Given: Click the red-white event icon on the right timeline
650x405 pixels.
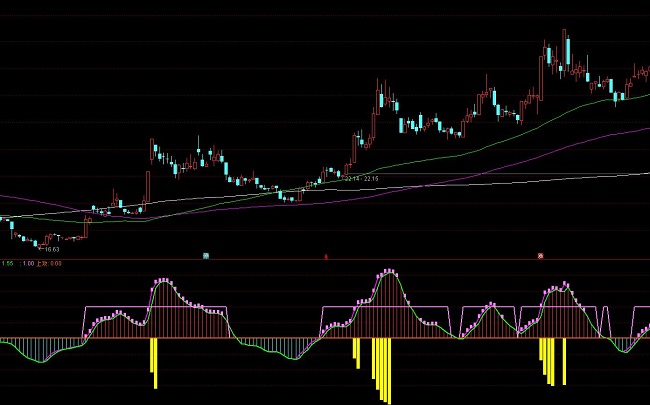Looking at the screenshot, I should pyautogui.click(x=540, y=256).
